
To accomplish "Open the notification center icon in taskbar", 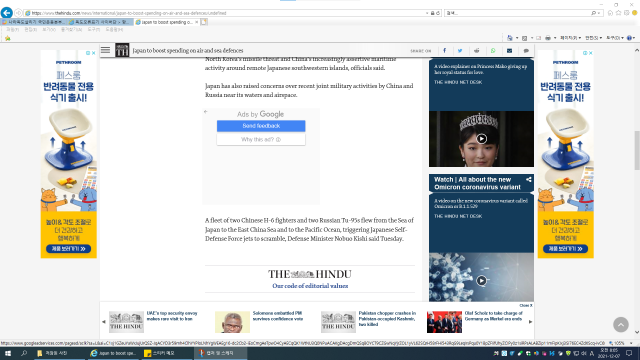I will pos(629,353).
